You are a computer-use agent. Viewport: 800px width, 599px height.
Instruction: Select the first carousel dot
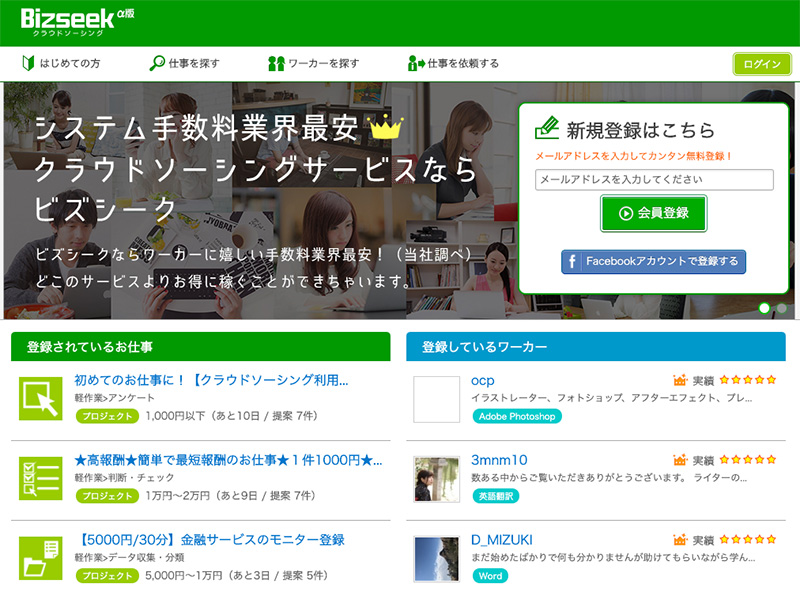click(x=764, y=308)
